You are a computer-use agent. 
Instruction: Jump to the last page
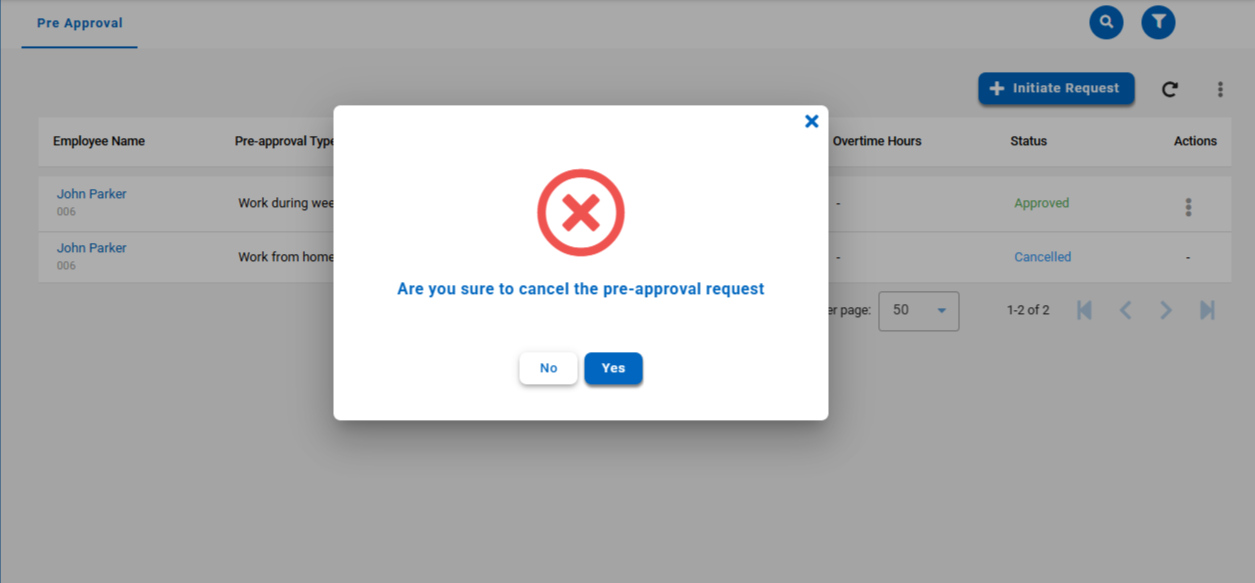tap(1207, 310)
